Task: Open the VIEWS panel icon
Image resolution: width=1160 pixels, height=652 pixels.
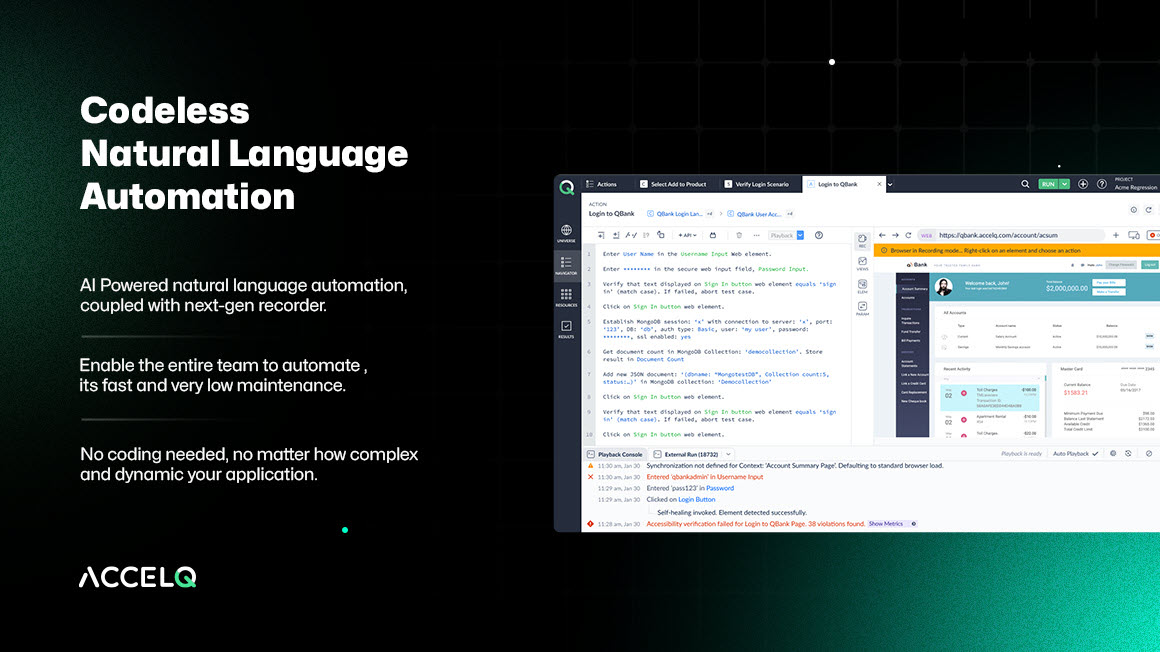Action: point(862,262)
